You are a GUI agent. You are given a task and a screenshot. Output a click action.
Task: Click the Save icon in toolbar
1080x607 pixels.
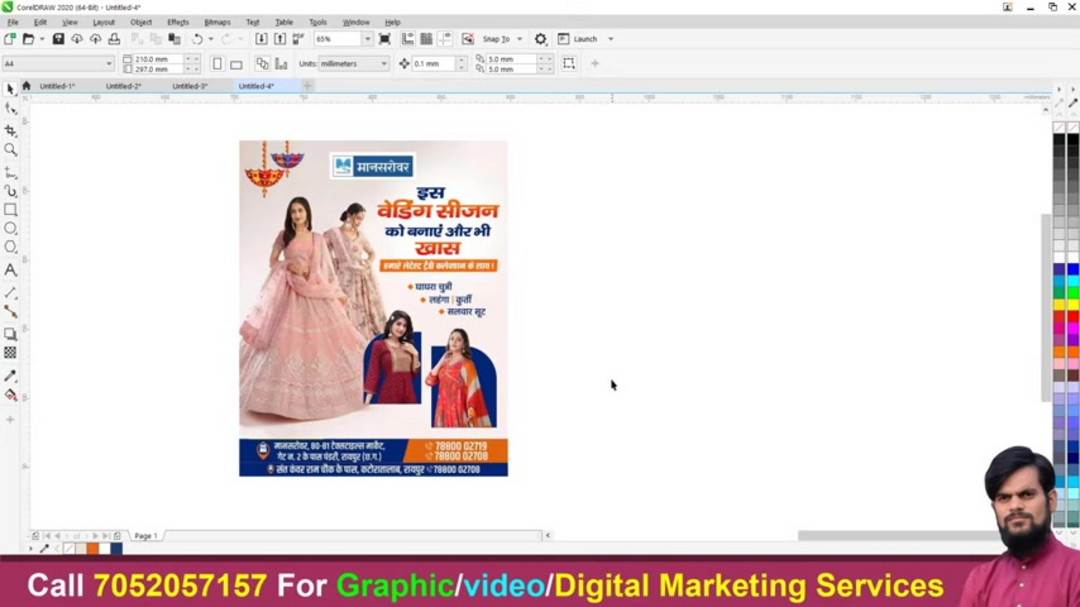(58, 39)
